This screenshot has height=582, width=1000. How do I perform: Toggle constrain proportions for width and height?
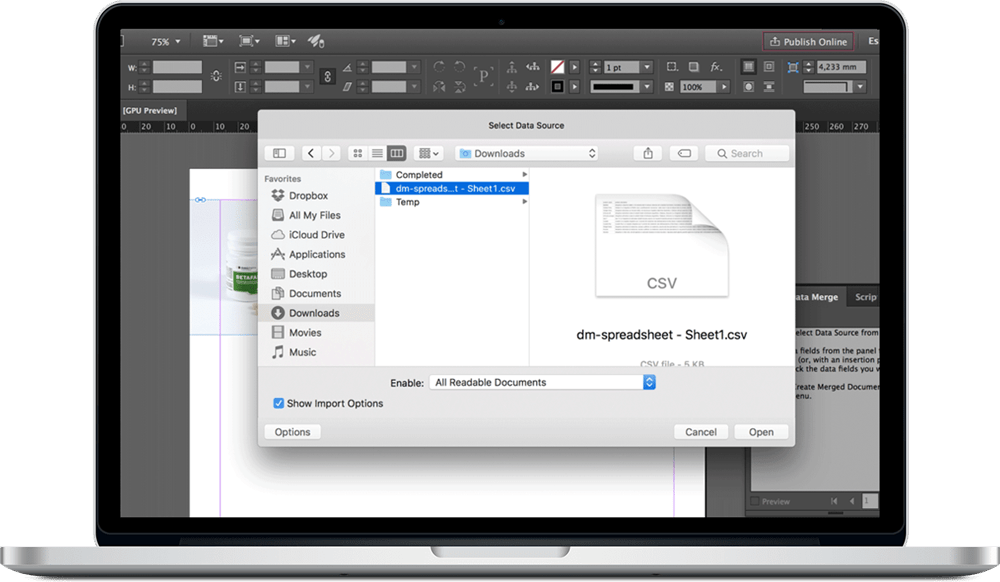coord(216,76)
